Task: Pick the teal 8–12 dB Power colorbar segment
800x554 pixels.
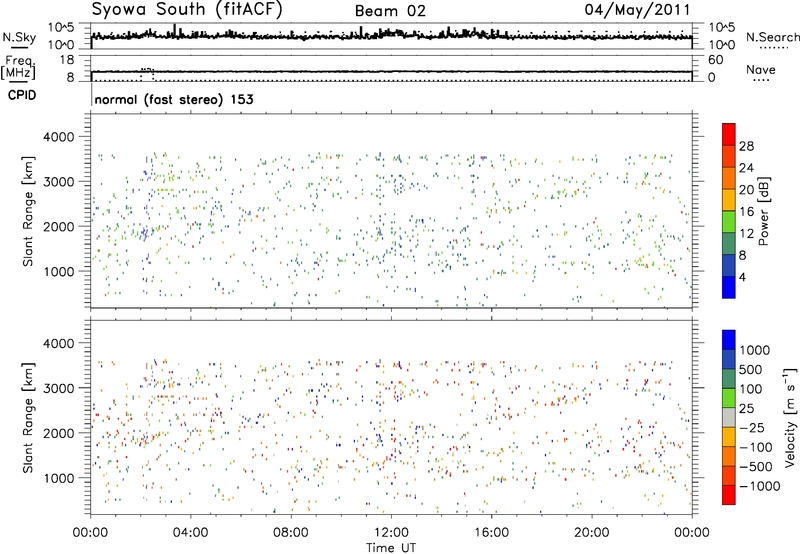Action: click(729, 244)
